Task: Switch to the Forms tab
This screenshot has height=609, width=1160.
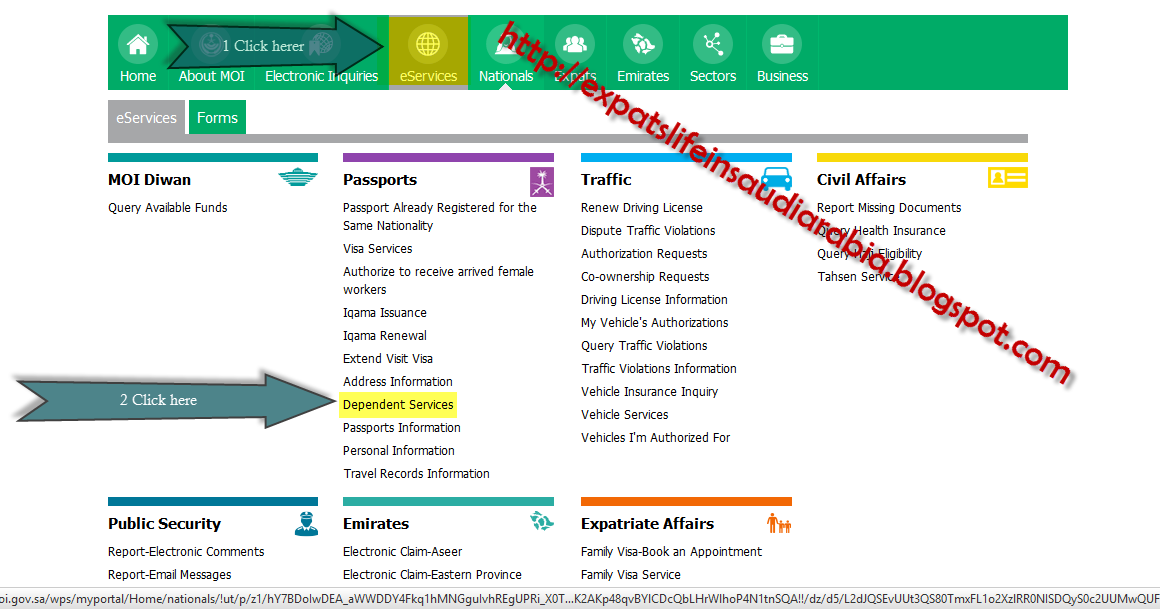Action: click(x=217, y=118)
